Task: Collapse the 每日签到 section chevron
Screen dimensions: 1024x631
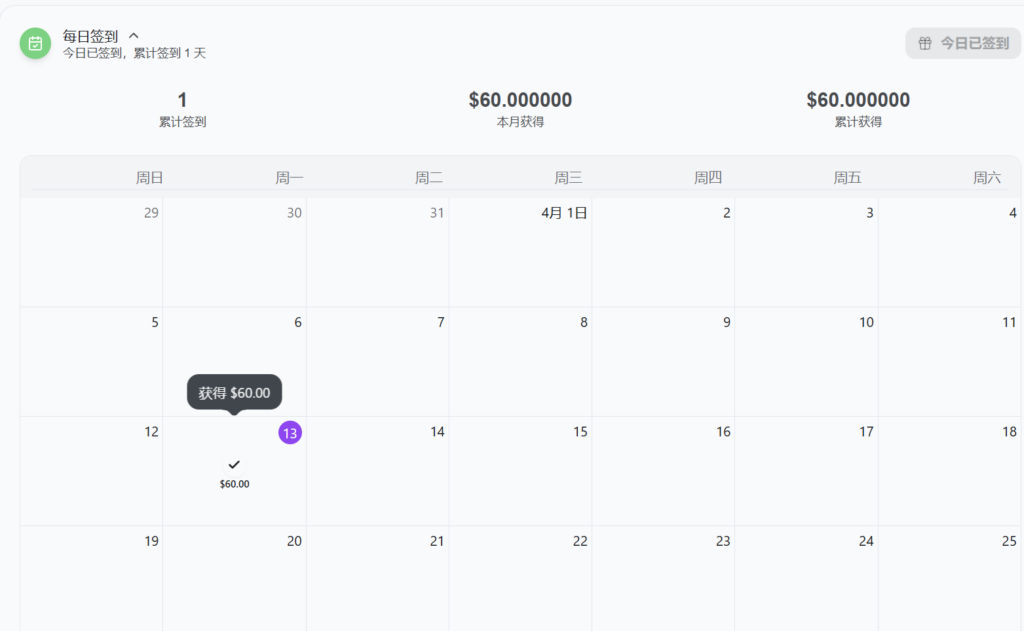Action: [x=134, y=36]
